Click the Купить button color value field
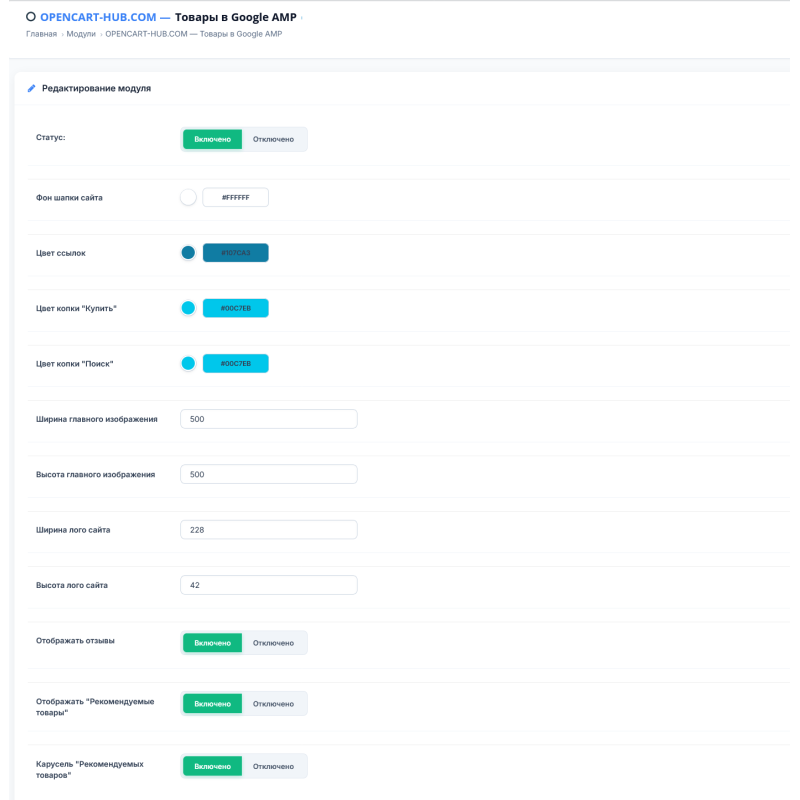The height and width of the screenshot is (800, 800). click(x=236, y=308)
